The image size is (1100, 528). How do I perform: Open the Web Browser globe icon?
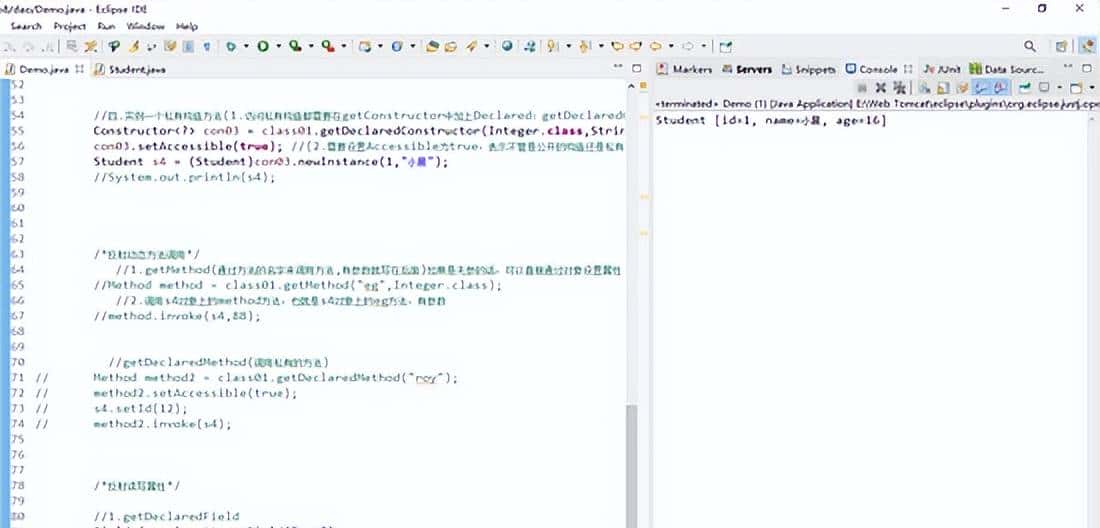tap(507, 46)
